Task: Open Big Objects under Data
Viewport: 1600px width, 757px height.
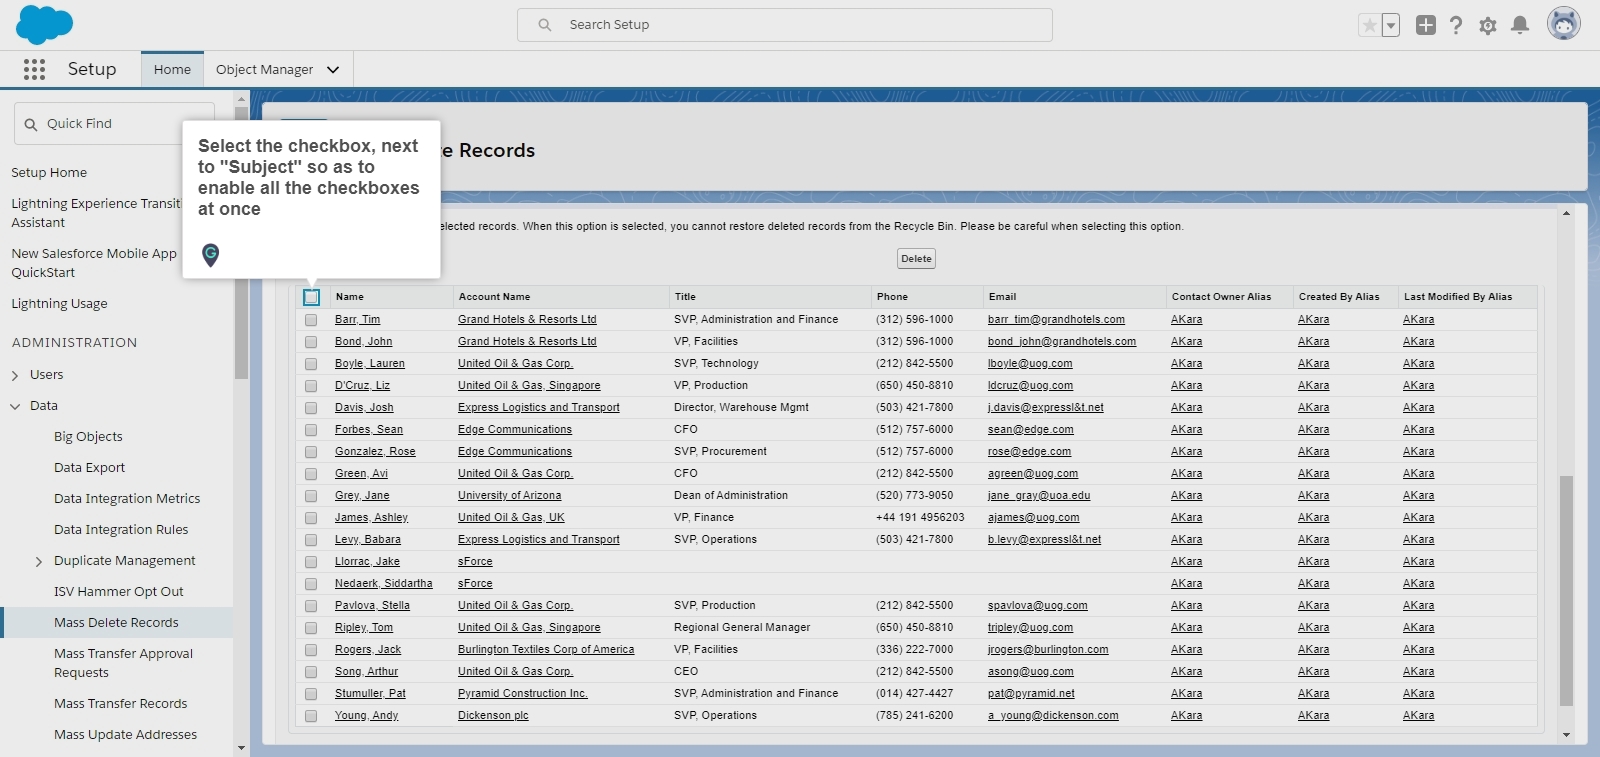Action: [x=88, y=436]
